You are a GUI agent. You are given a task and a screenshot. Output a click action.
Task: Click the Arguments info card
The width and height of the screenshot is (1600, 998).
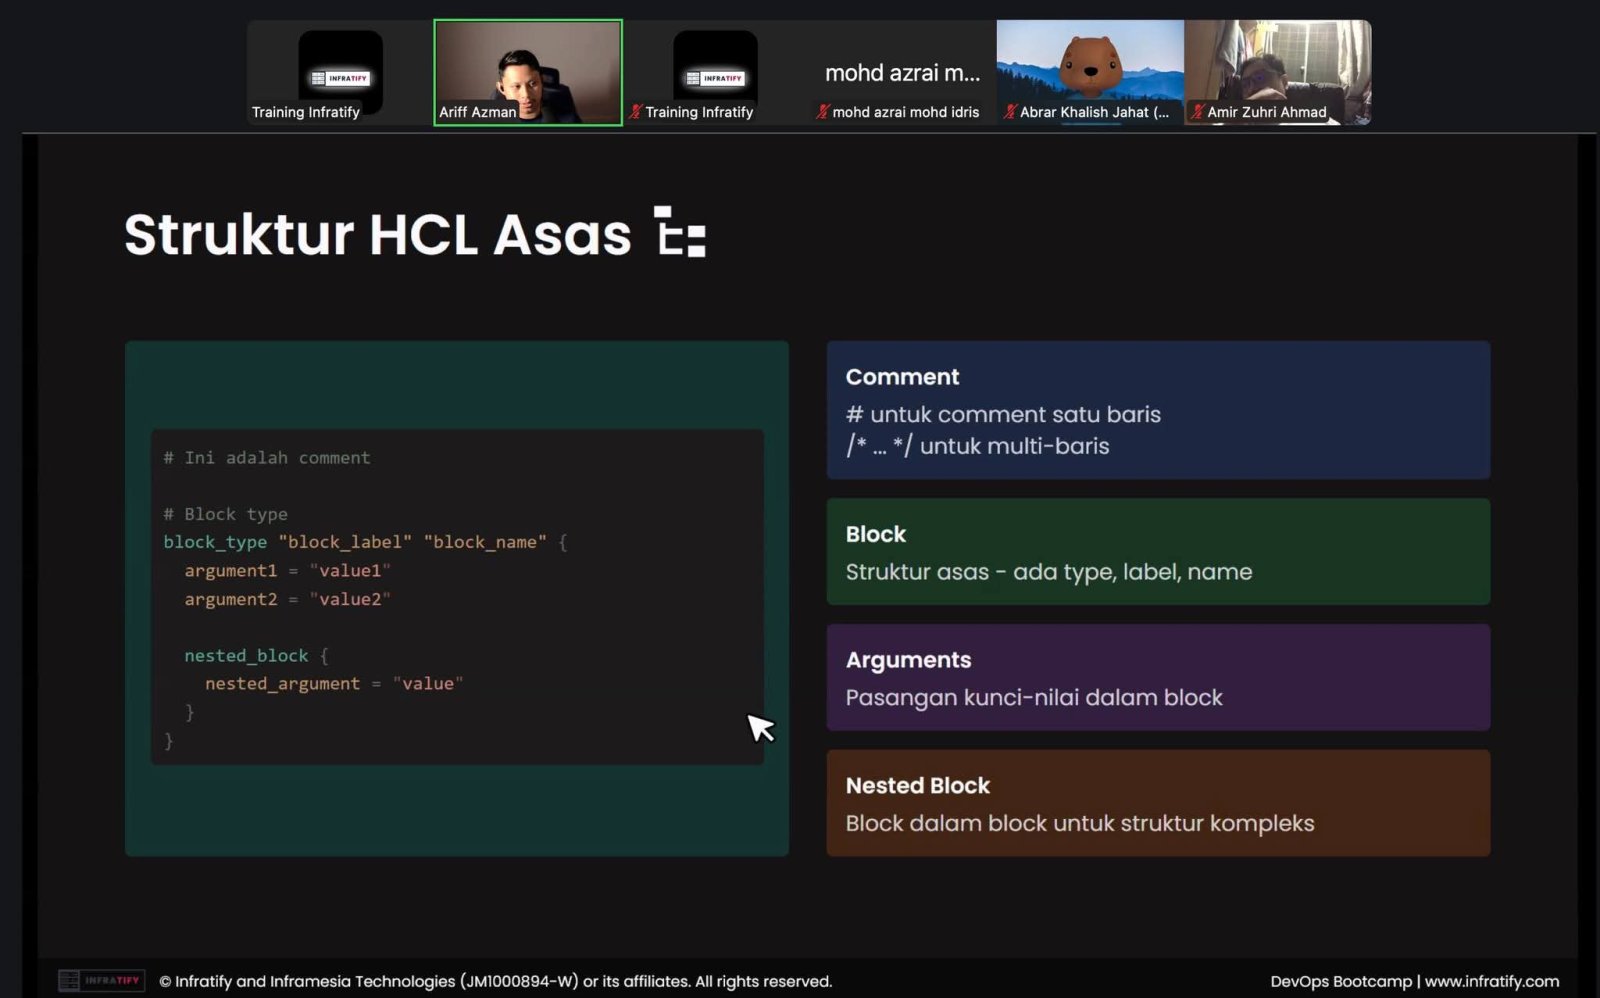[x=1158, y=677]
